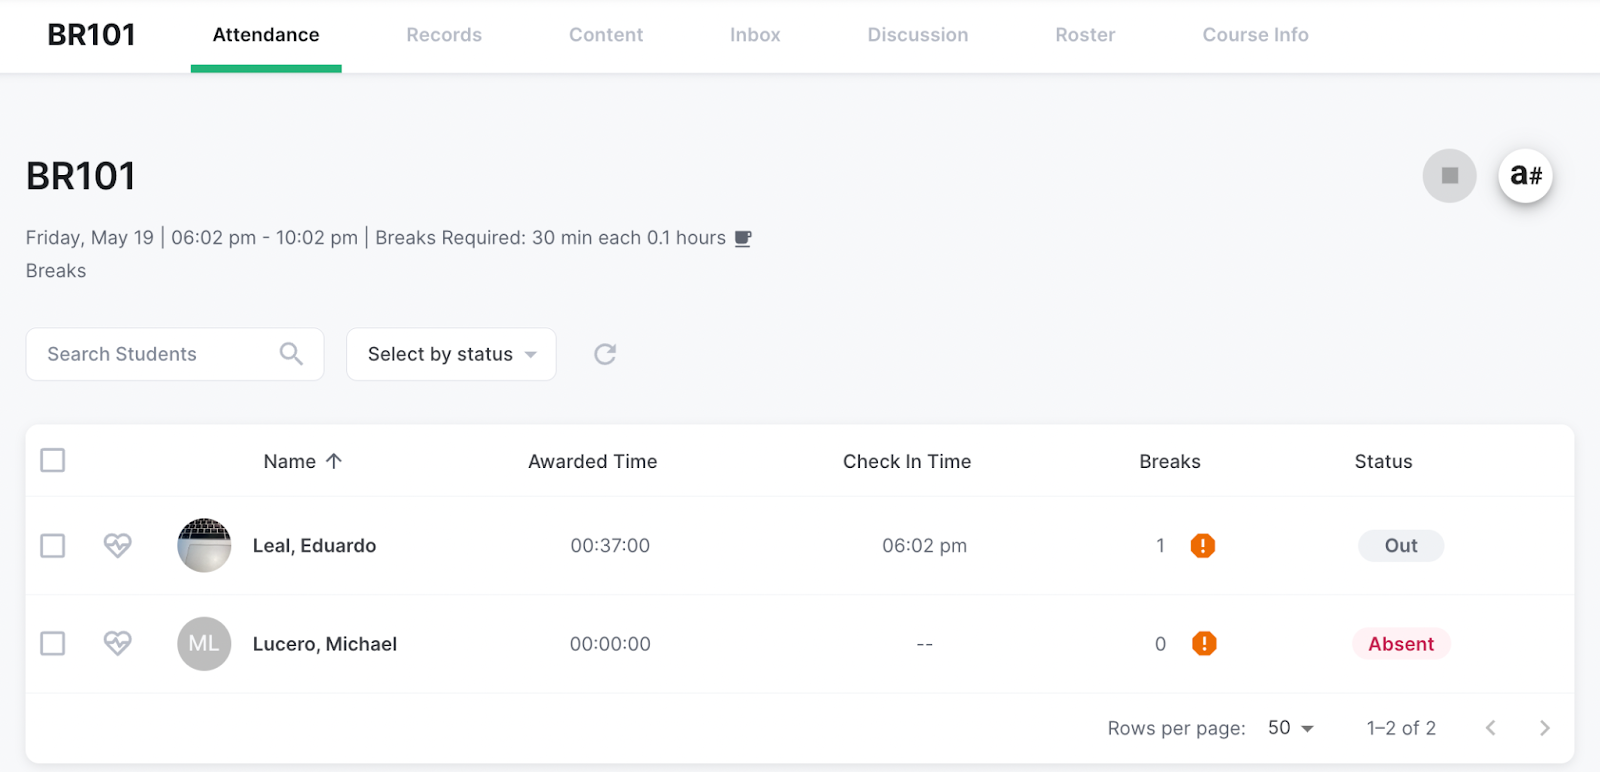Click orange break warning icon for Leal
Viewport: 1600px width, 772px height.
(1203, 546)
